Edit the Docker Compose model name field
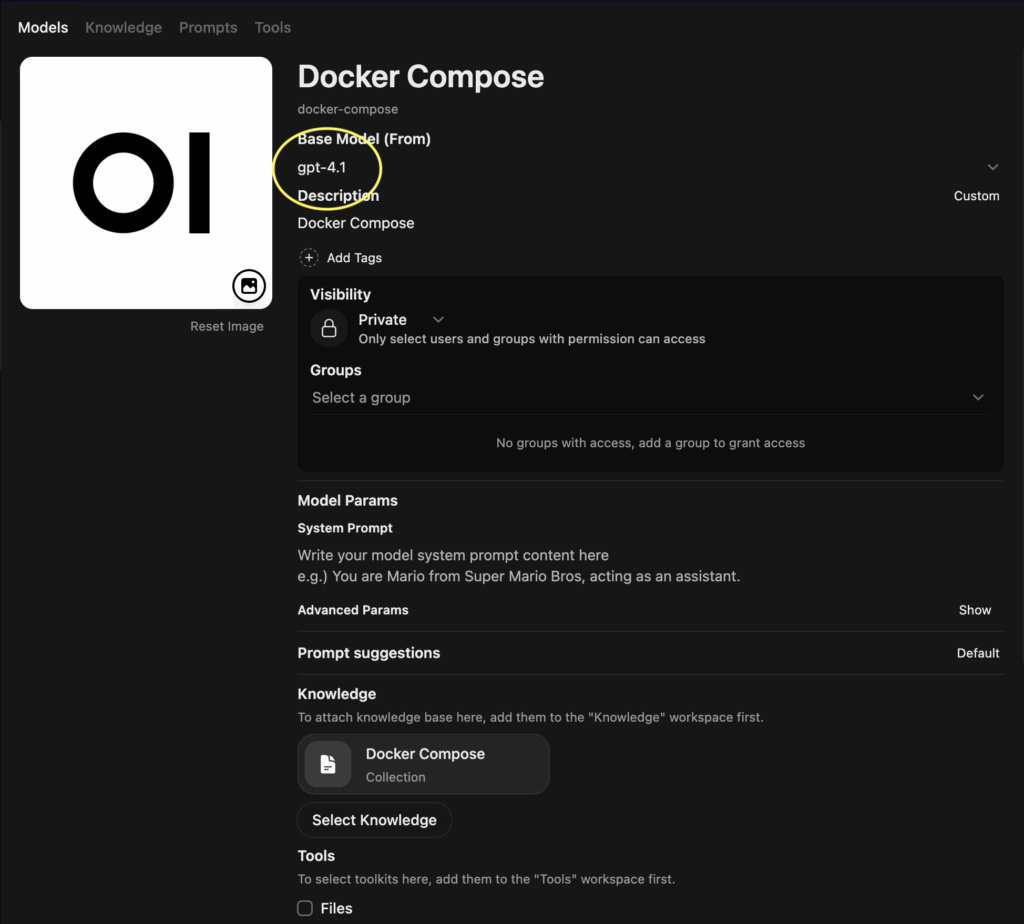 (x=421, y=77)
